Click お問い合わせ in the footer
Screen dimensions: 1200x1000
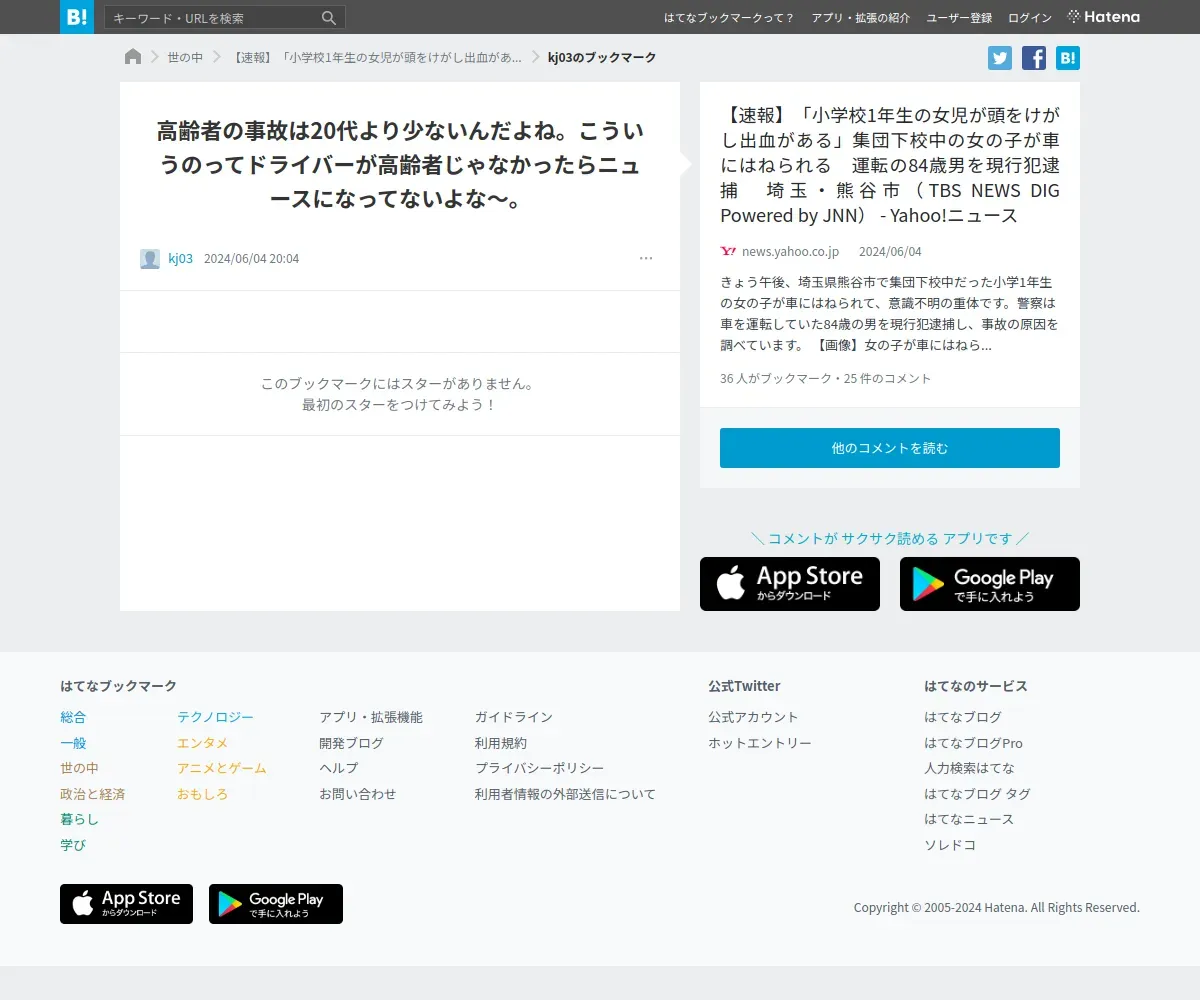357,794
